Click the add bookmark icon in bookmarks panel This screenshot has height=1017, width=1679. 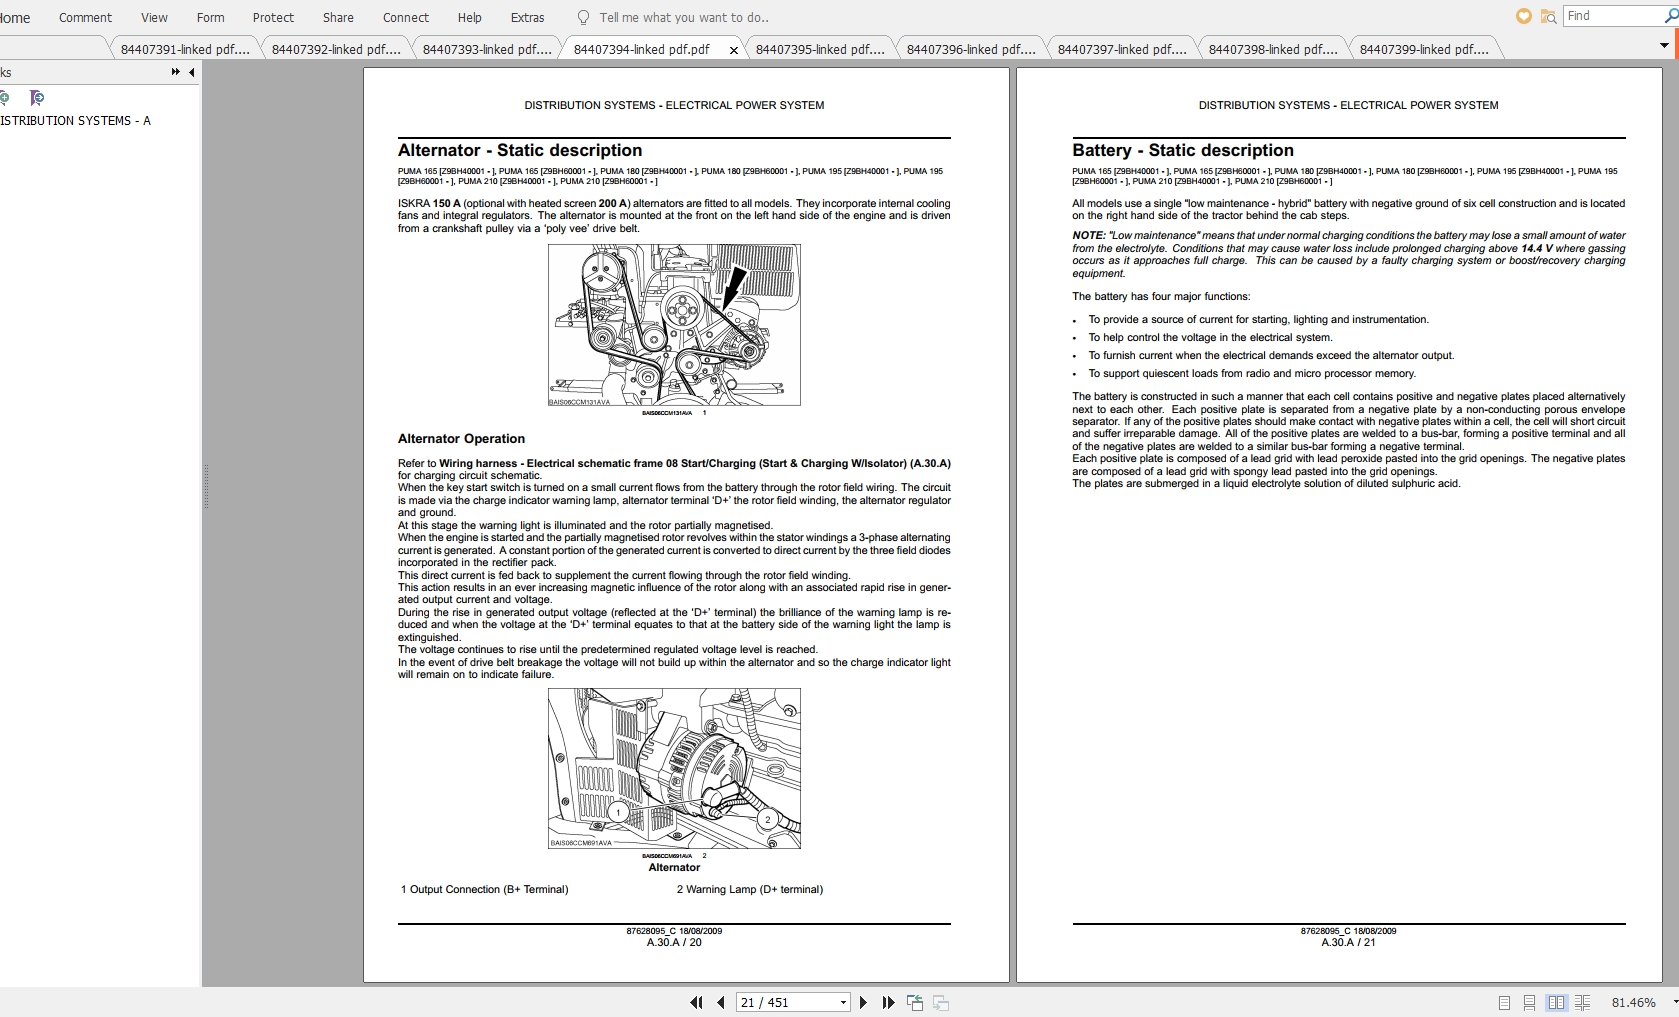click(4, 97)
